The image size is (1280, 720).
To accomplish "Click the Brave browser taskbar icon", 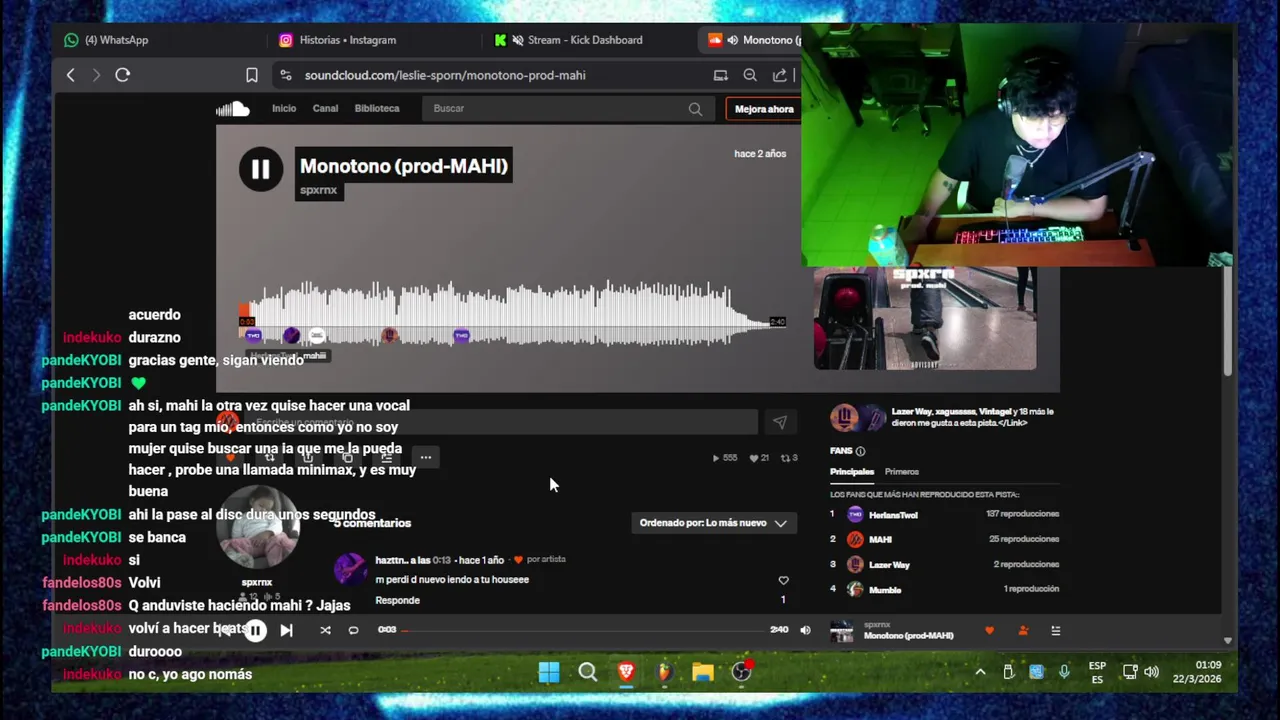I will click(x=626, y=672).
